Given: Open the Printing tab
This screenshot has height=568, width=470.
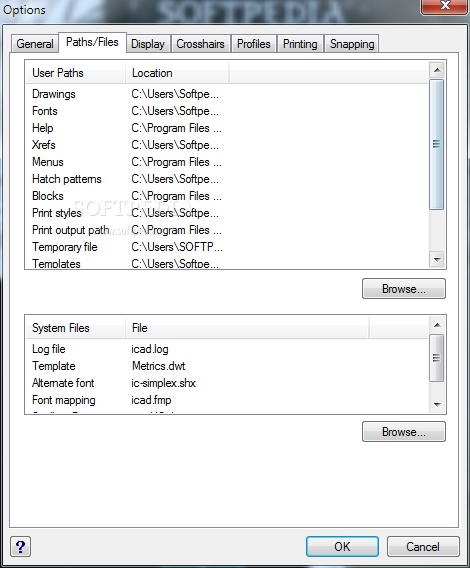Looking at the screenshot, I should tap(300, 44).
